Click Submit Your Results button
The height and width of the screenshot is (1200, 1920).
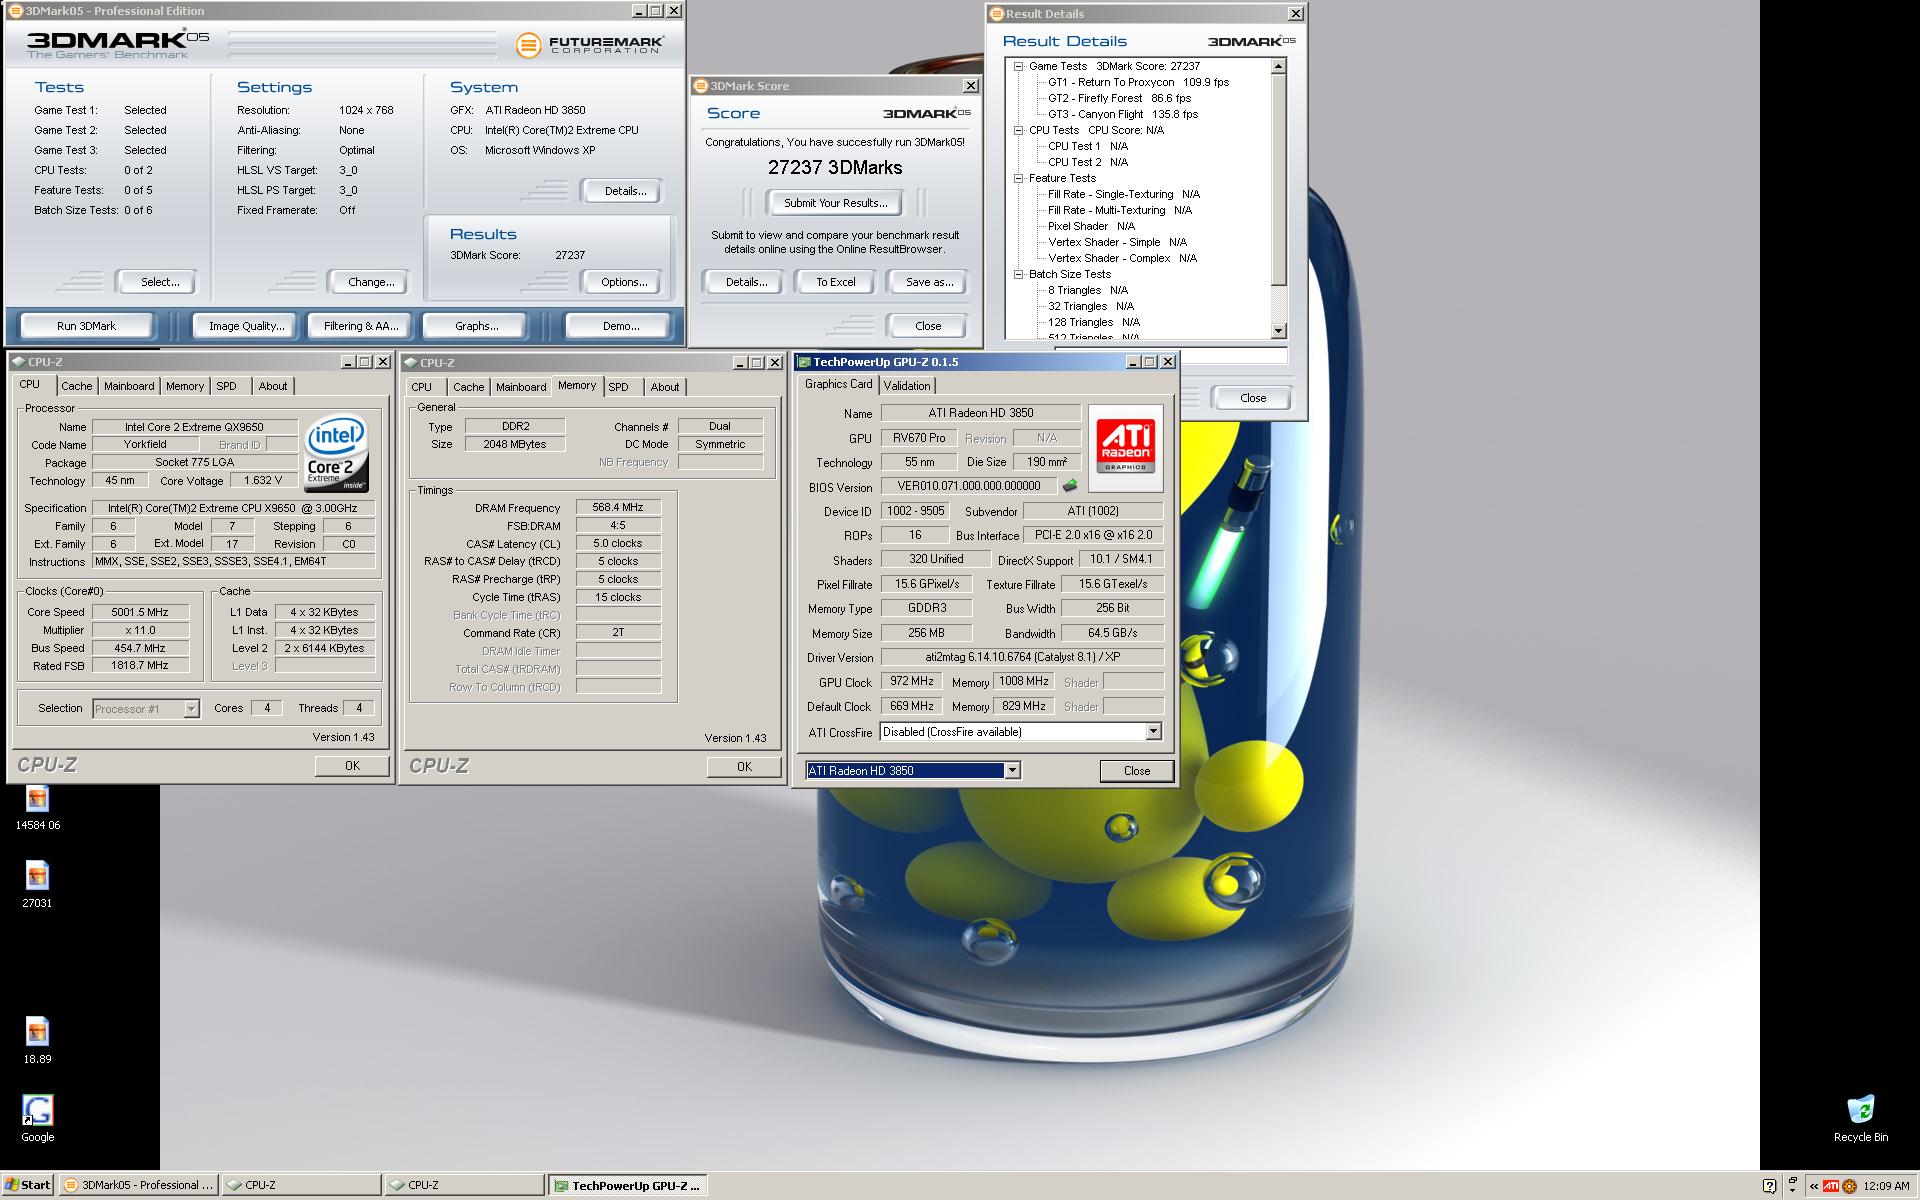tap(835, 203)
